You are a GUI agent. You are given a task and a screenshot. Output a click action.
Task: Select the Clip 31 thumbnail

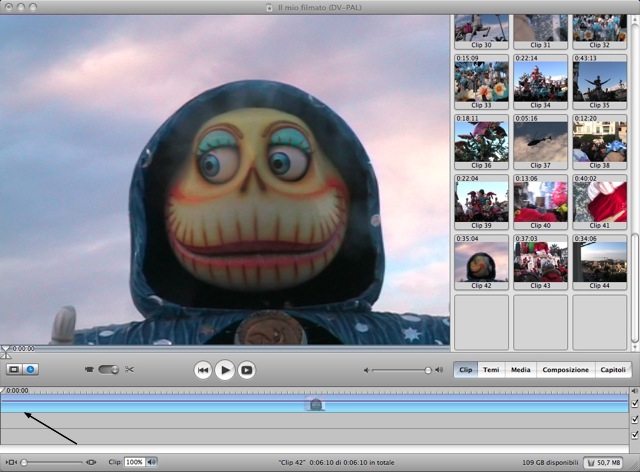pyautogui.click(x=540, y=32)
